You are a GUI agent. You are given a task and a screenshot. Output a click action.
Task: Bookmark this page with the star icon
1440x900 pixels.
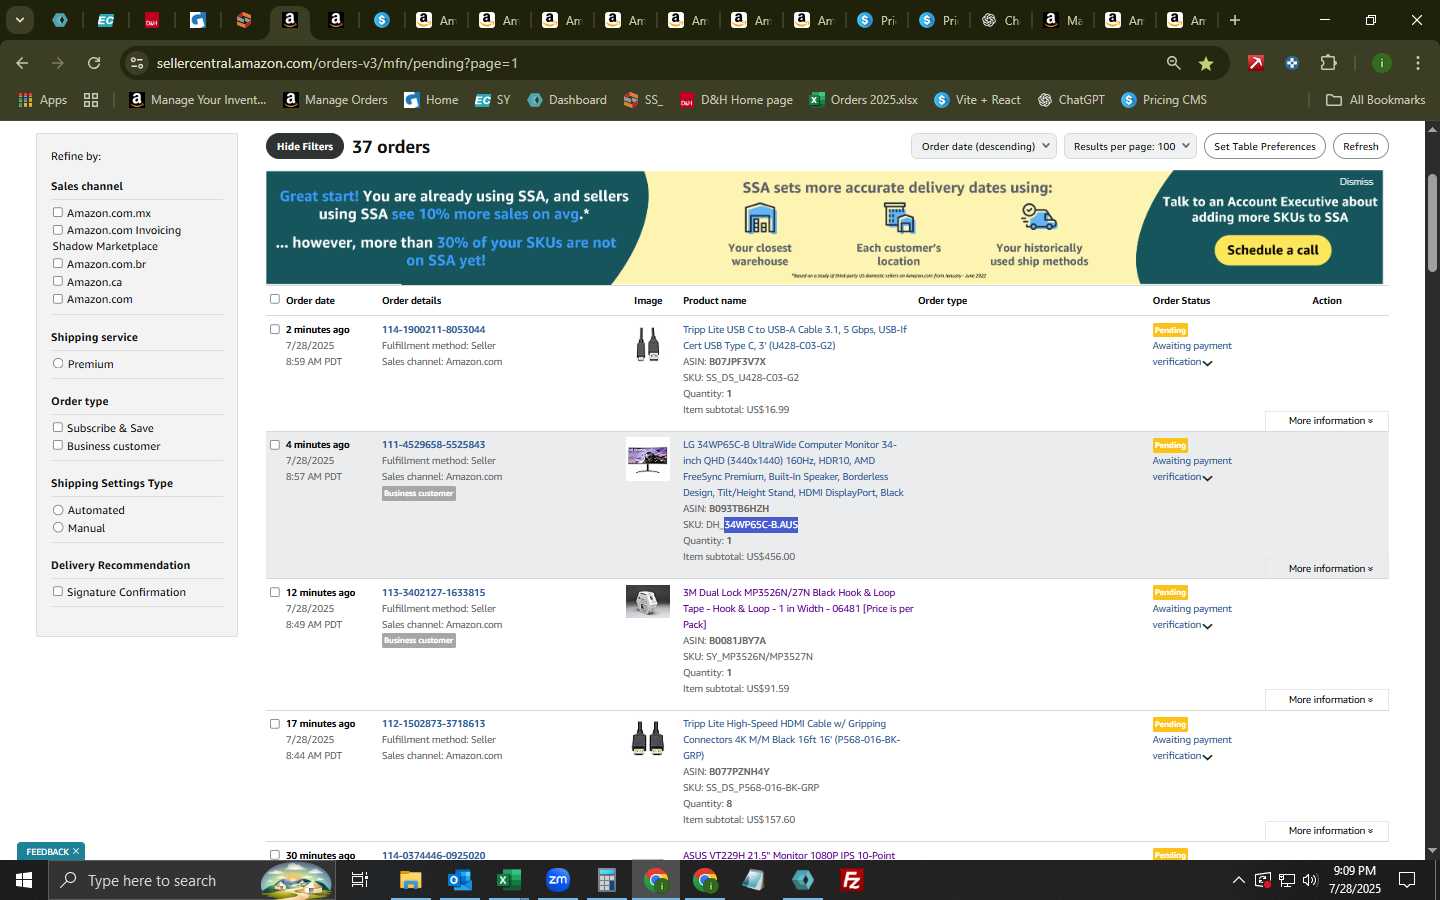[1206, 63]
